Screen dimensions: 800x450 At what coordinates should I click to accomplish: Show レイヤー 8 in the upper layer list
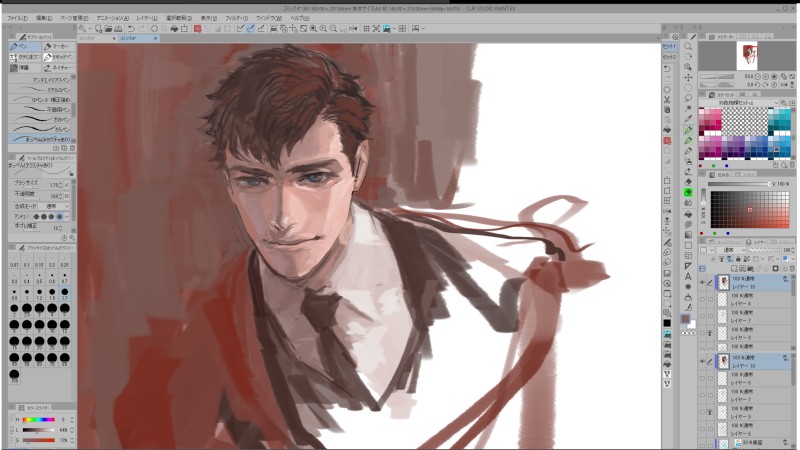tap(702, 299)
